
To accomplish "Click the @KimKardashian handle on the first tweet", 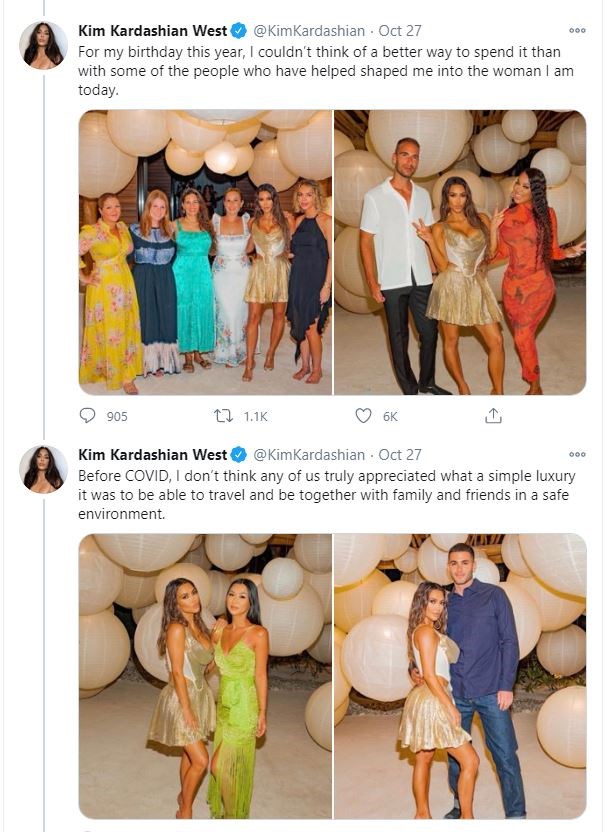I will [309, 31].
